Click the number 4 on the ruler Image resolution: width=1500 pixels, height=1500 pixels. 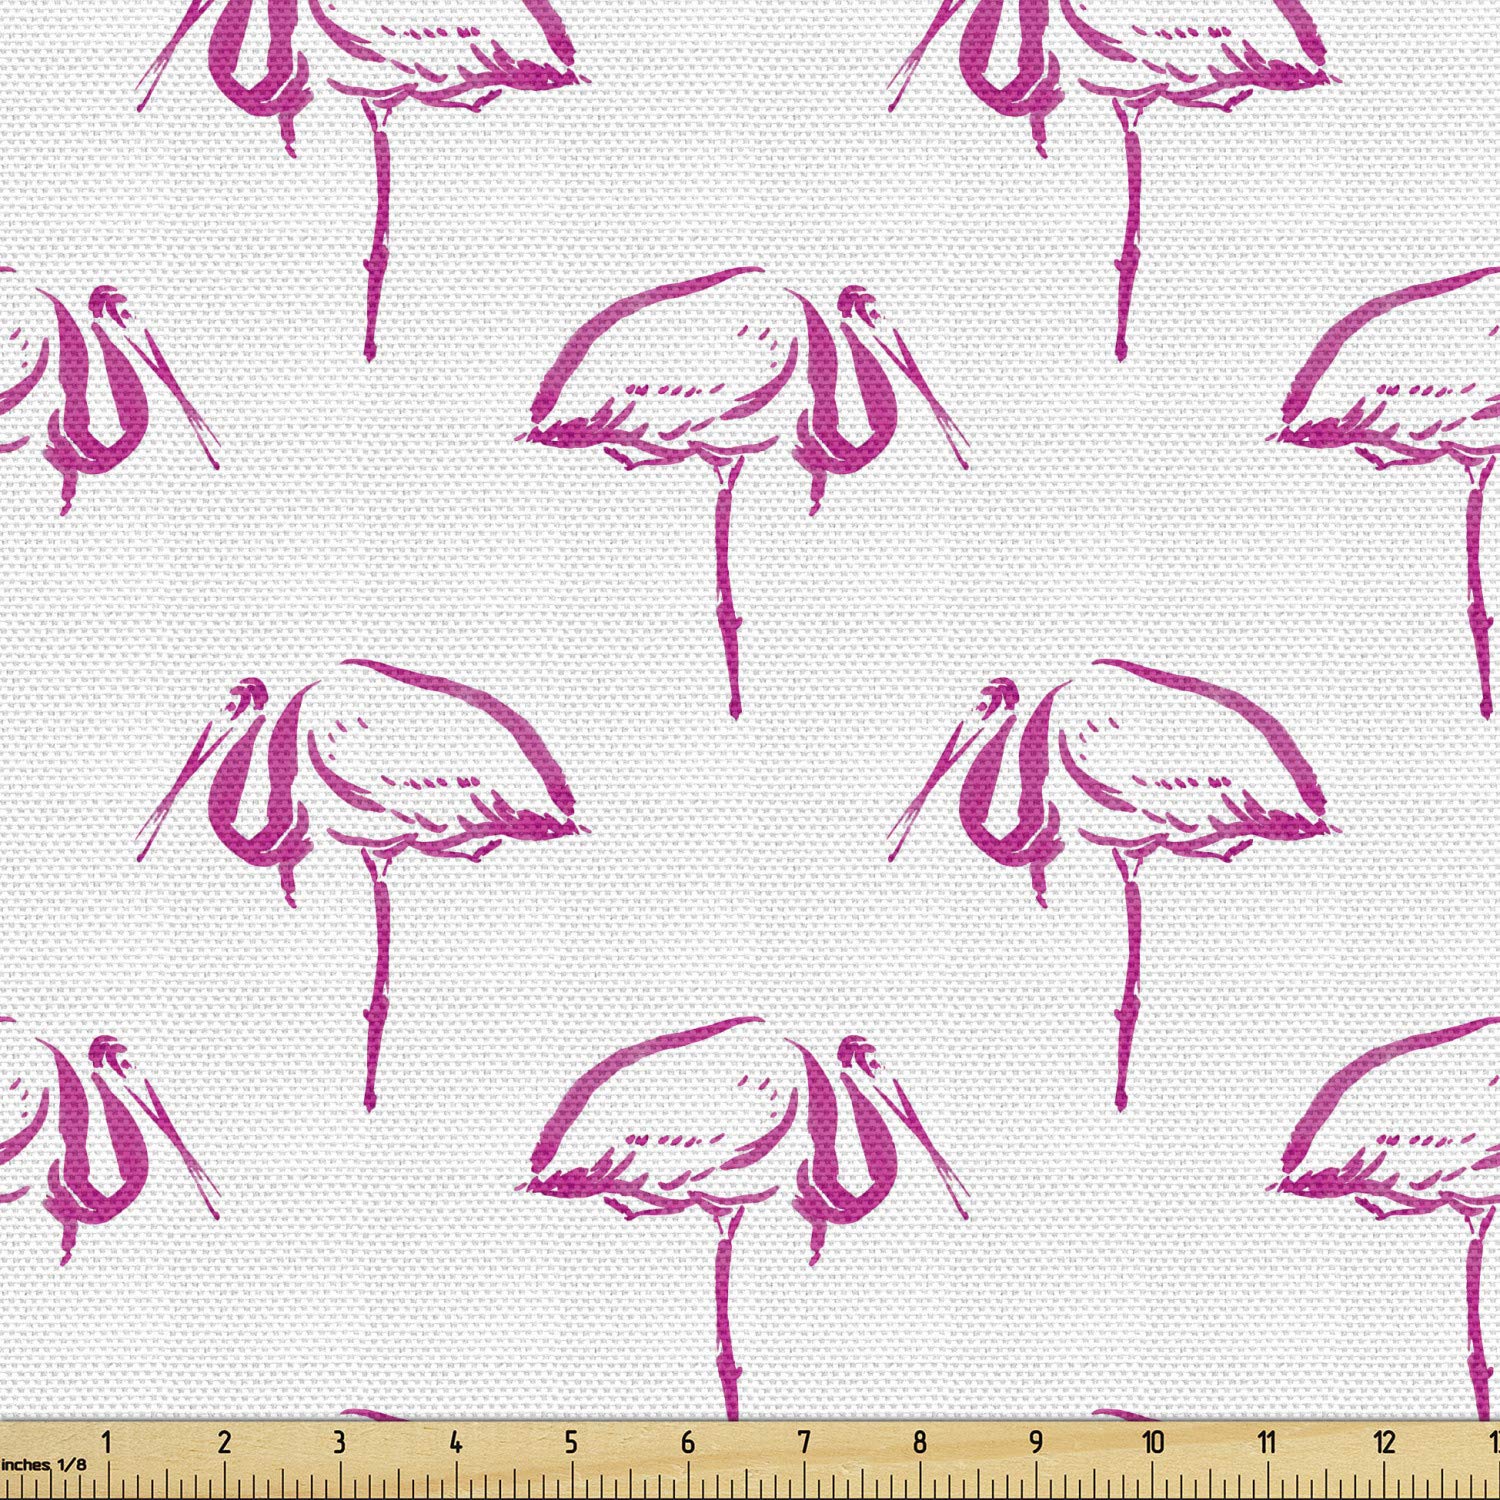456,1444
